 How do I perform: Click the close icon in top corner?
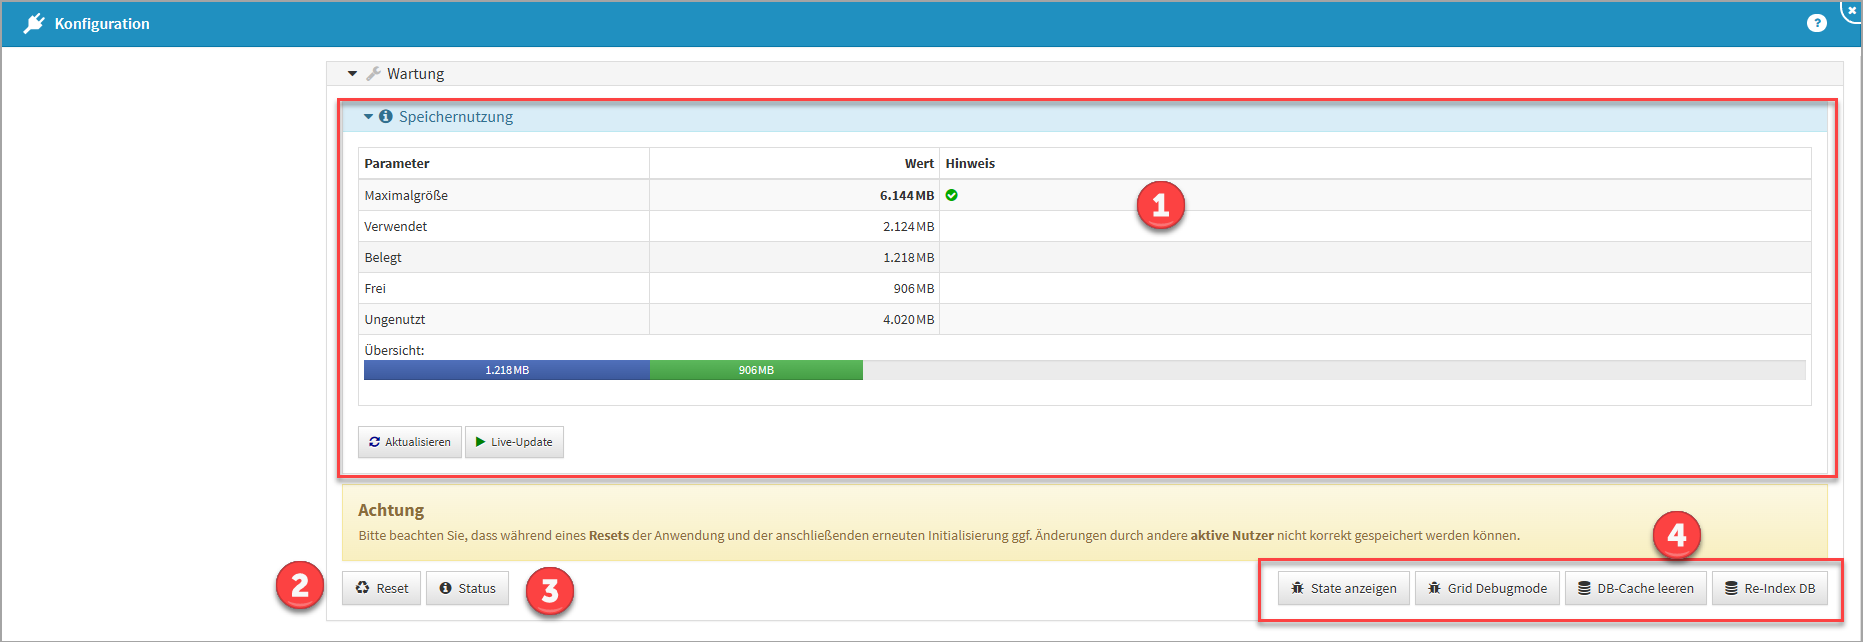click(1851, 9)
